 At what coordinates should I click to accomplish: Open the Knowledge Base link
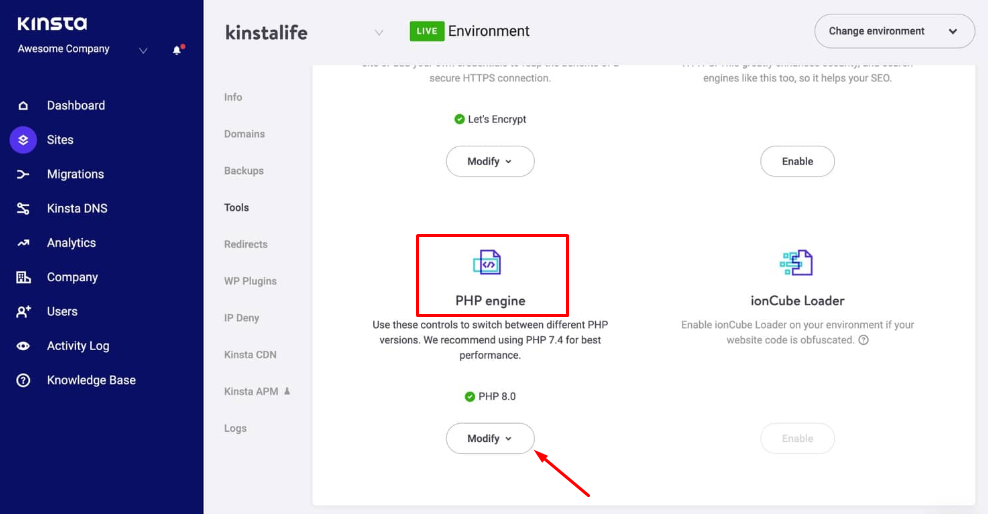point(91,380)
